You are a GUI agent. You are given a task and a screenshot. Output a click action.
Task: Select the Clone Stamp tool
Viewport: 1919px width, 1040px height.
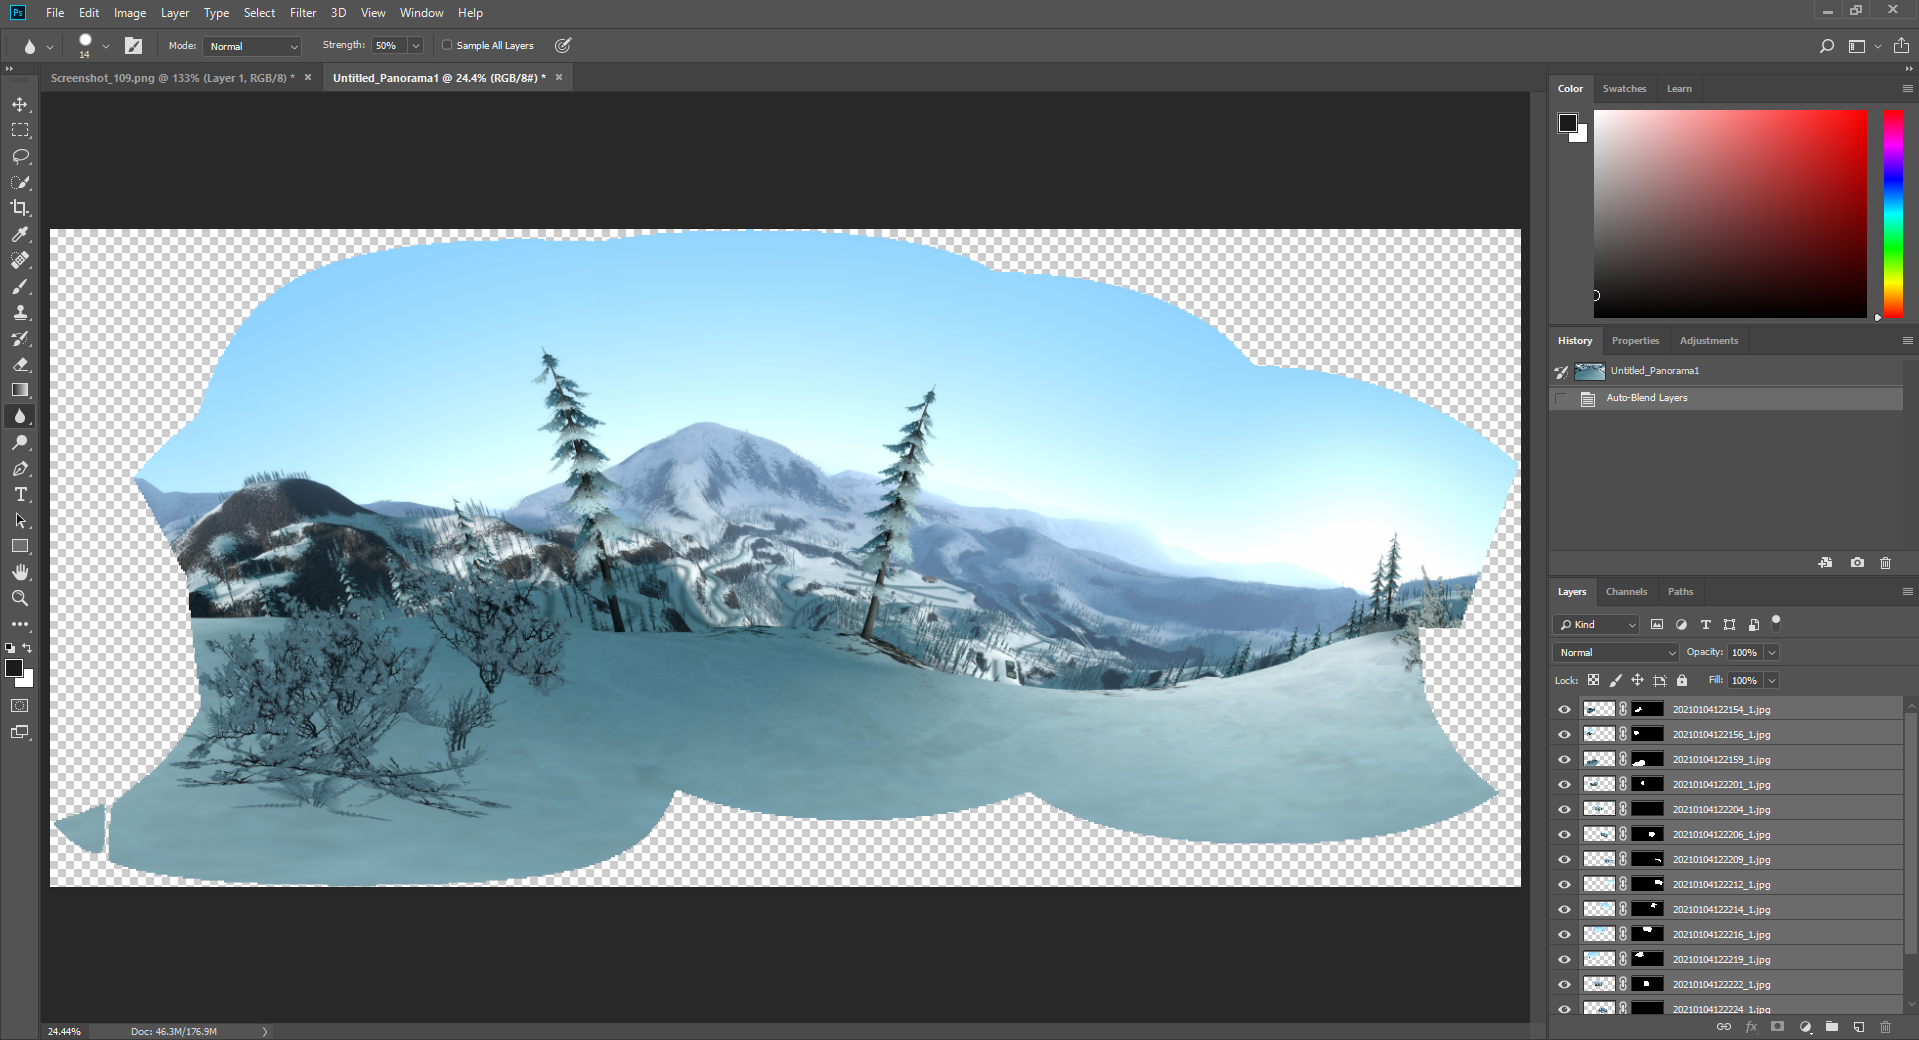click(x=20, y=313)
